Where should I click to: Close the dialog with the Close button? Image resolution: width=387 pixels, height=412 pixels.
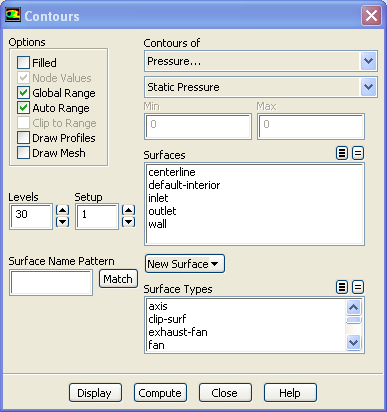[225, 393]
